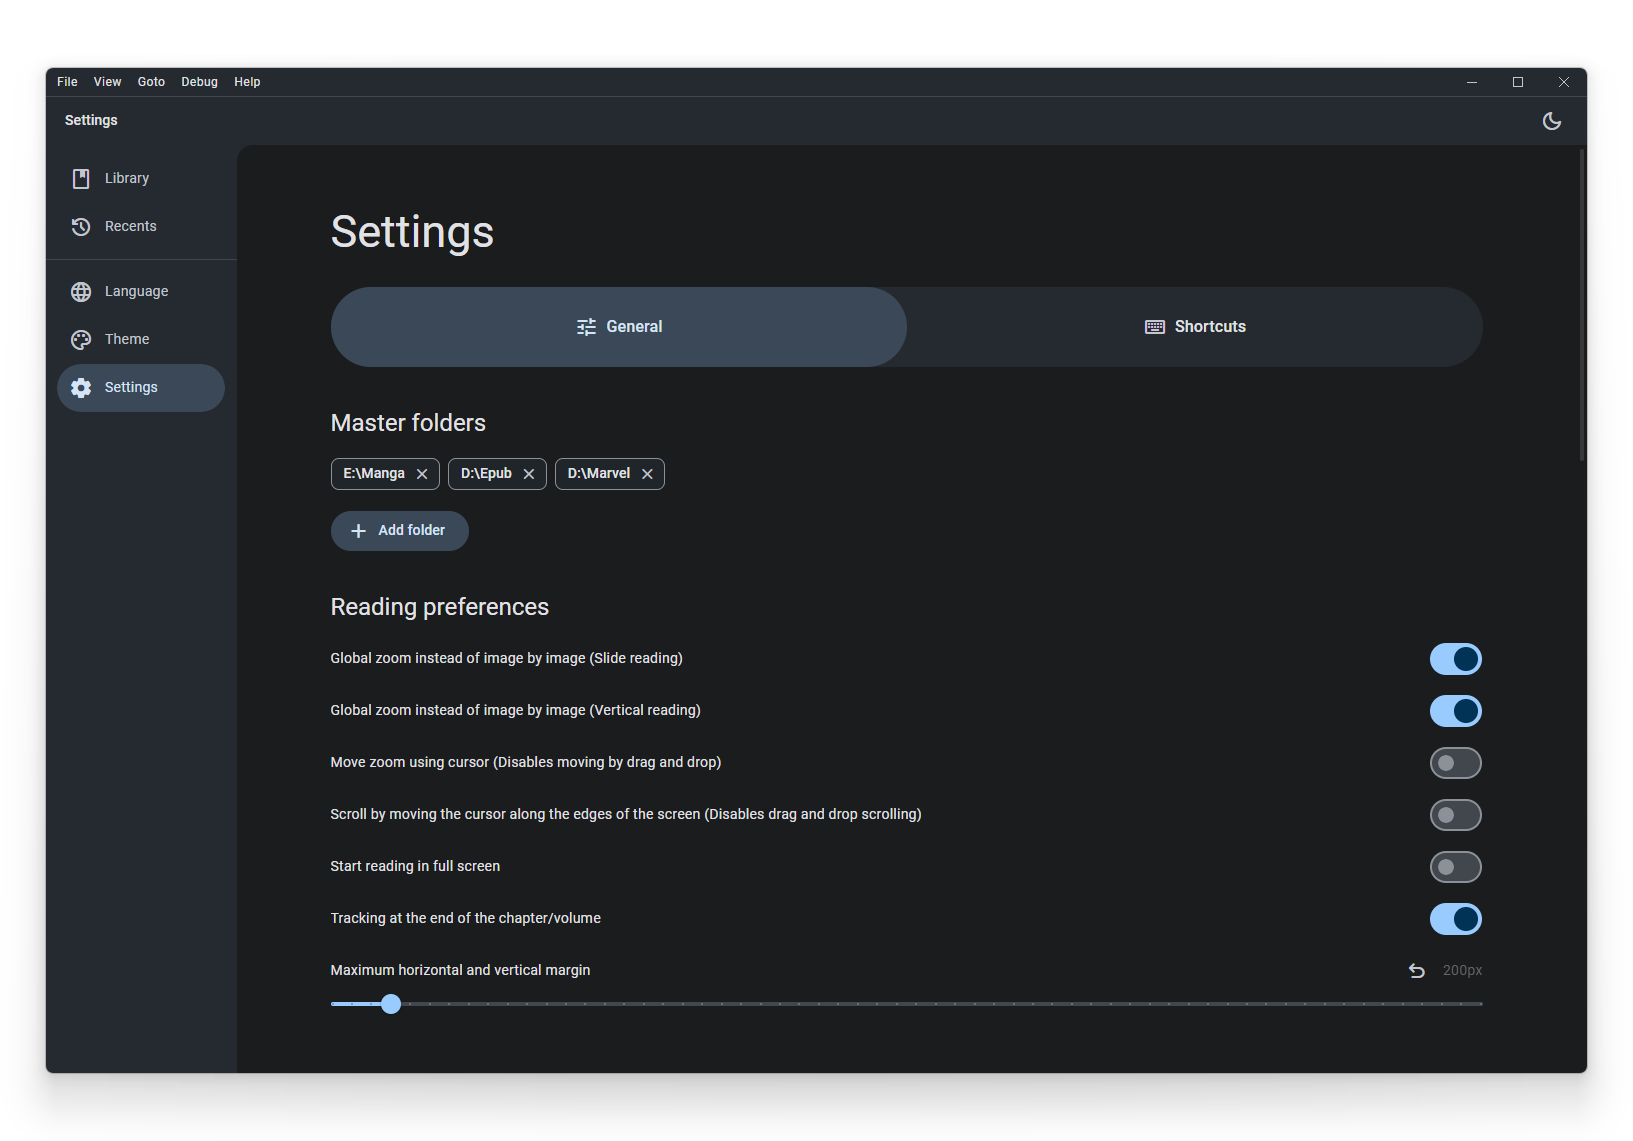Enable Start reading in full screen
The height and width of the screenshot is (1141, 1633).
(x=1455, y=867)
